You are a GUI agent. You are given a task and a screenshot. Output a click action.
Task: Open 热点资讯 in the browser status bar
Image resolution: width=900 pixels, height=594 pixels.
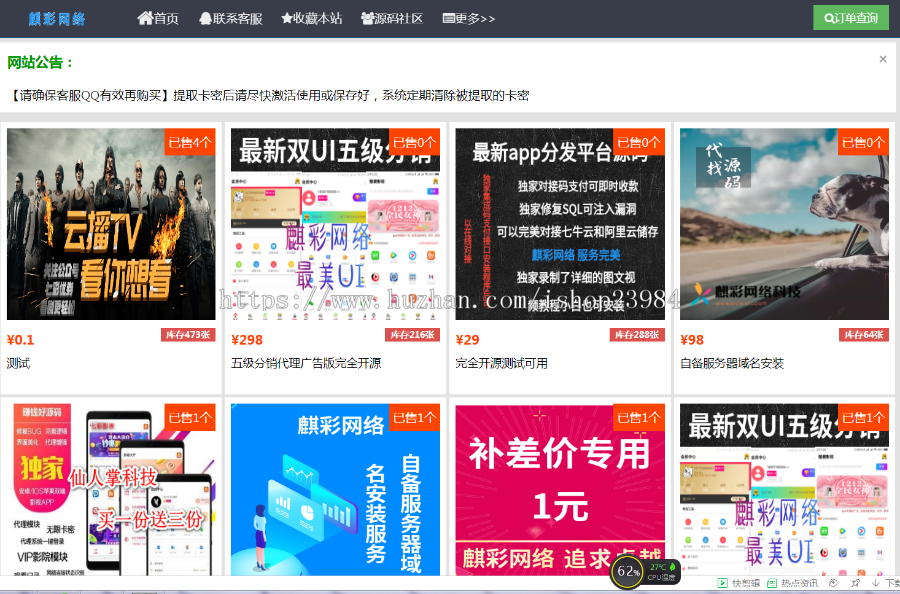tap(793, 583)
